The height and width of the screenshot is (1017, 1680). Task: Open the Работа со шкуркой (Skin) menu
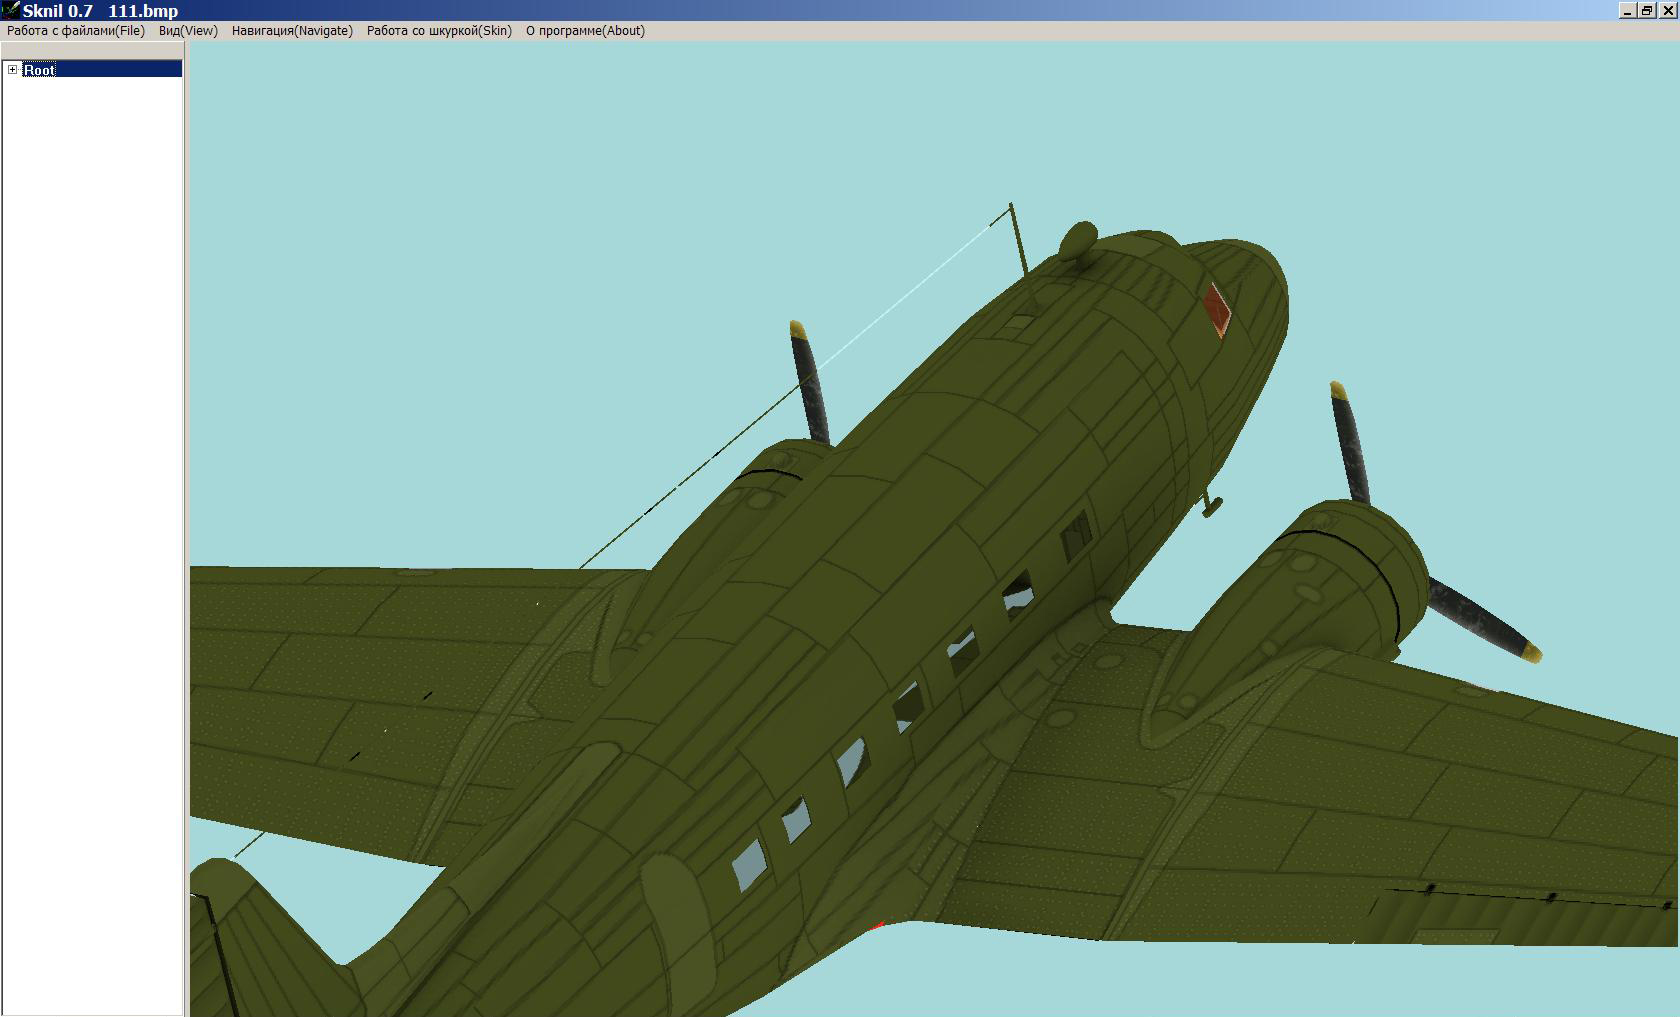click(439, 31)
